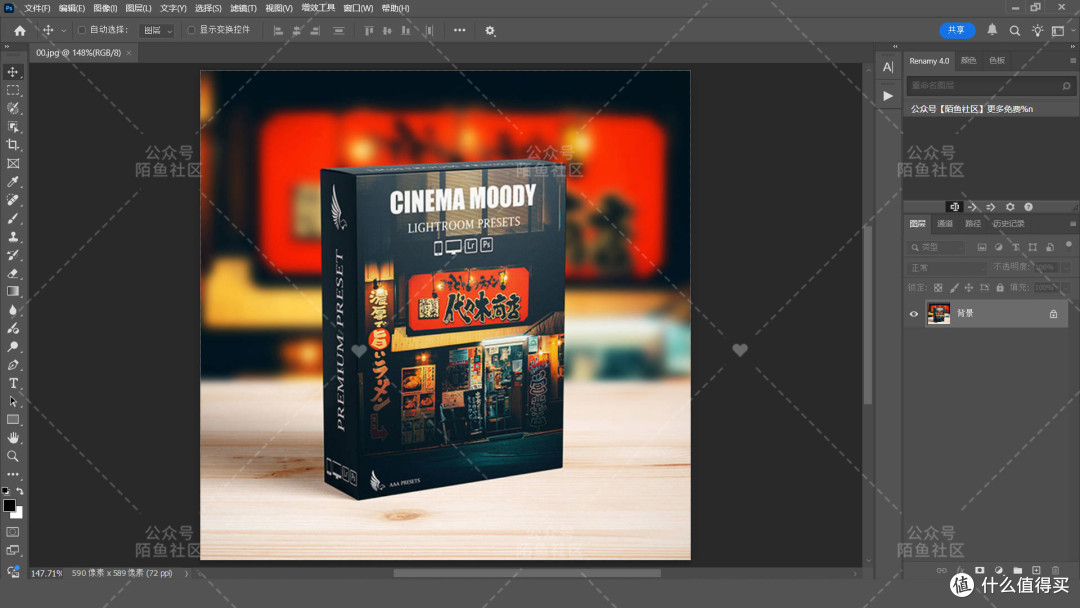Open the blend mode dropdown (正常)
Screen dimensions: 1080x608
tap(947, 267)
